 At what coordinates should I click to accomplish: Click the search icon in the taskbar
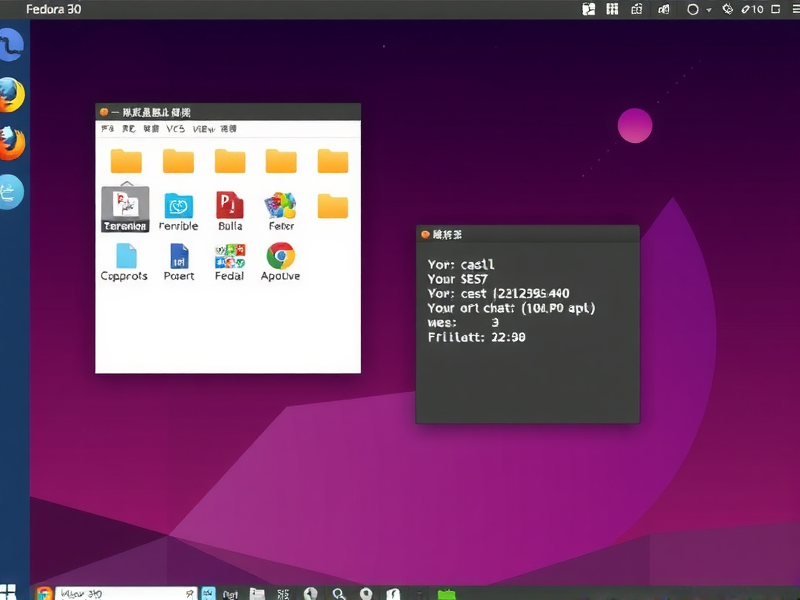coord(339,593)
